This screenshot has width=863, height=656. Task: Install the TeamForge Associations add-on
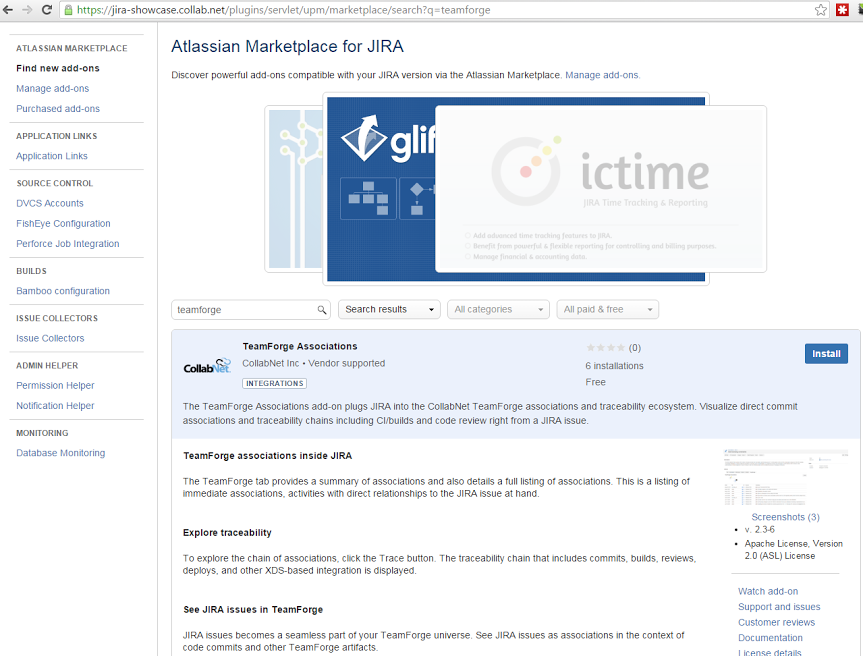pyautogui.click(x=826, y=354)
